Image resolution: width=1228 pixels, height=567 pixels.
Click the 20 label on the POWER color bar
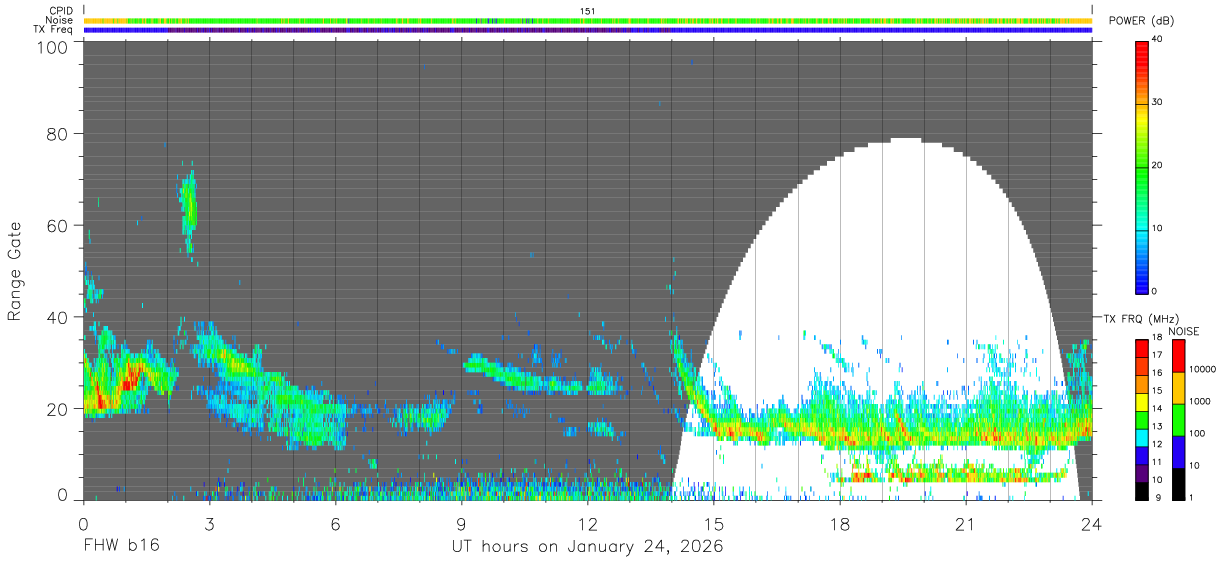click(1157, 165)
